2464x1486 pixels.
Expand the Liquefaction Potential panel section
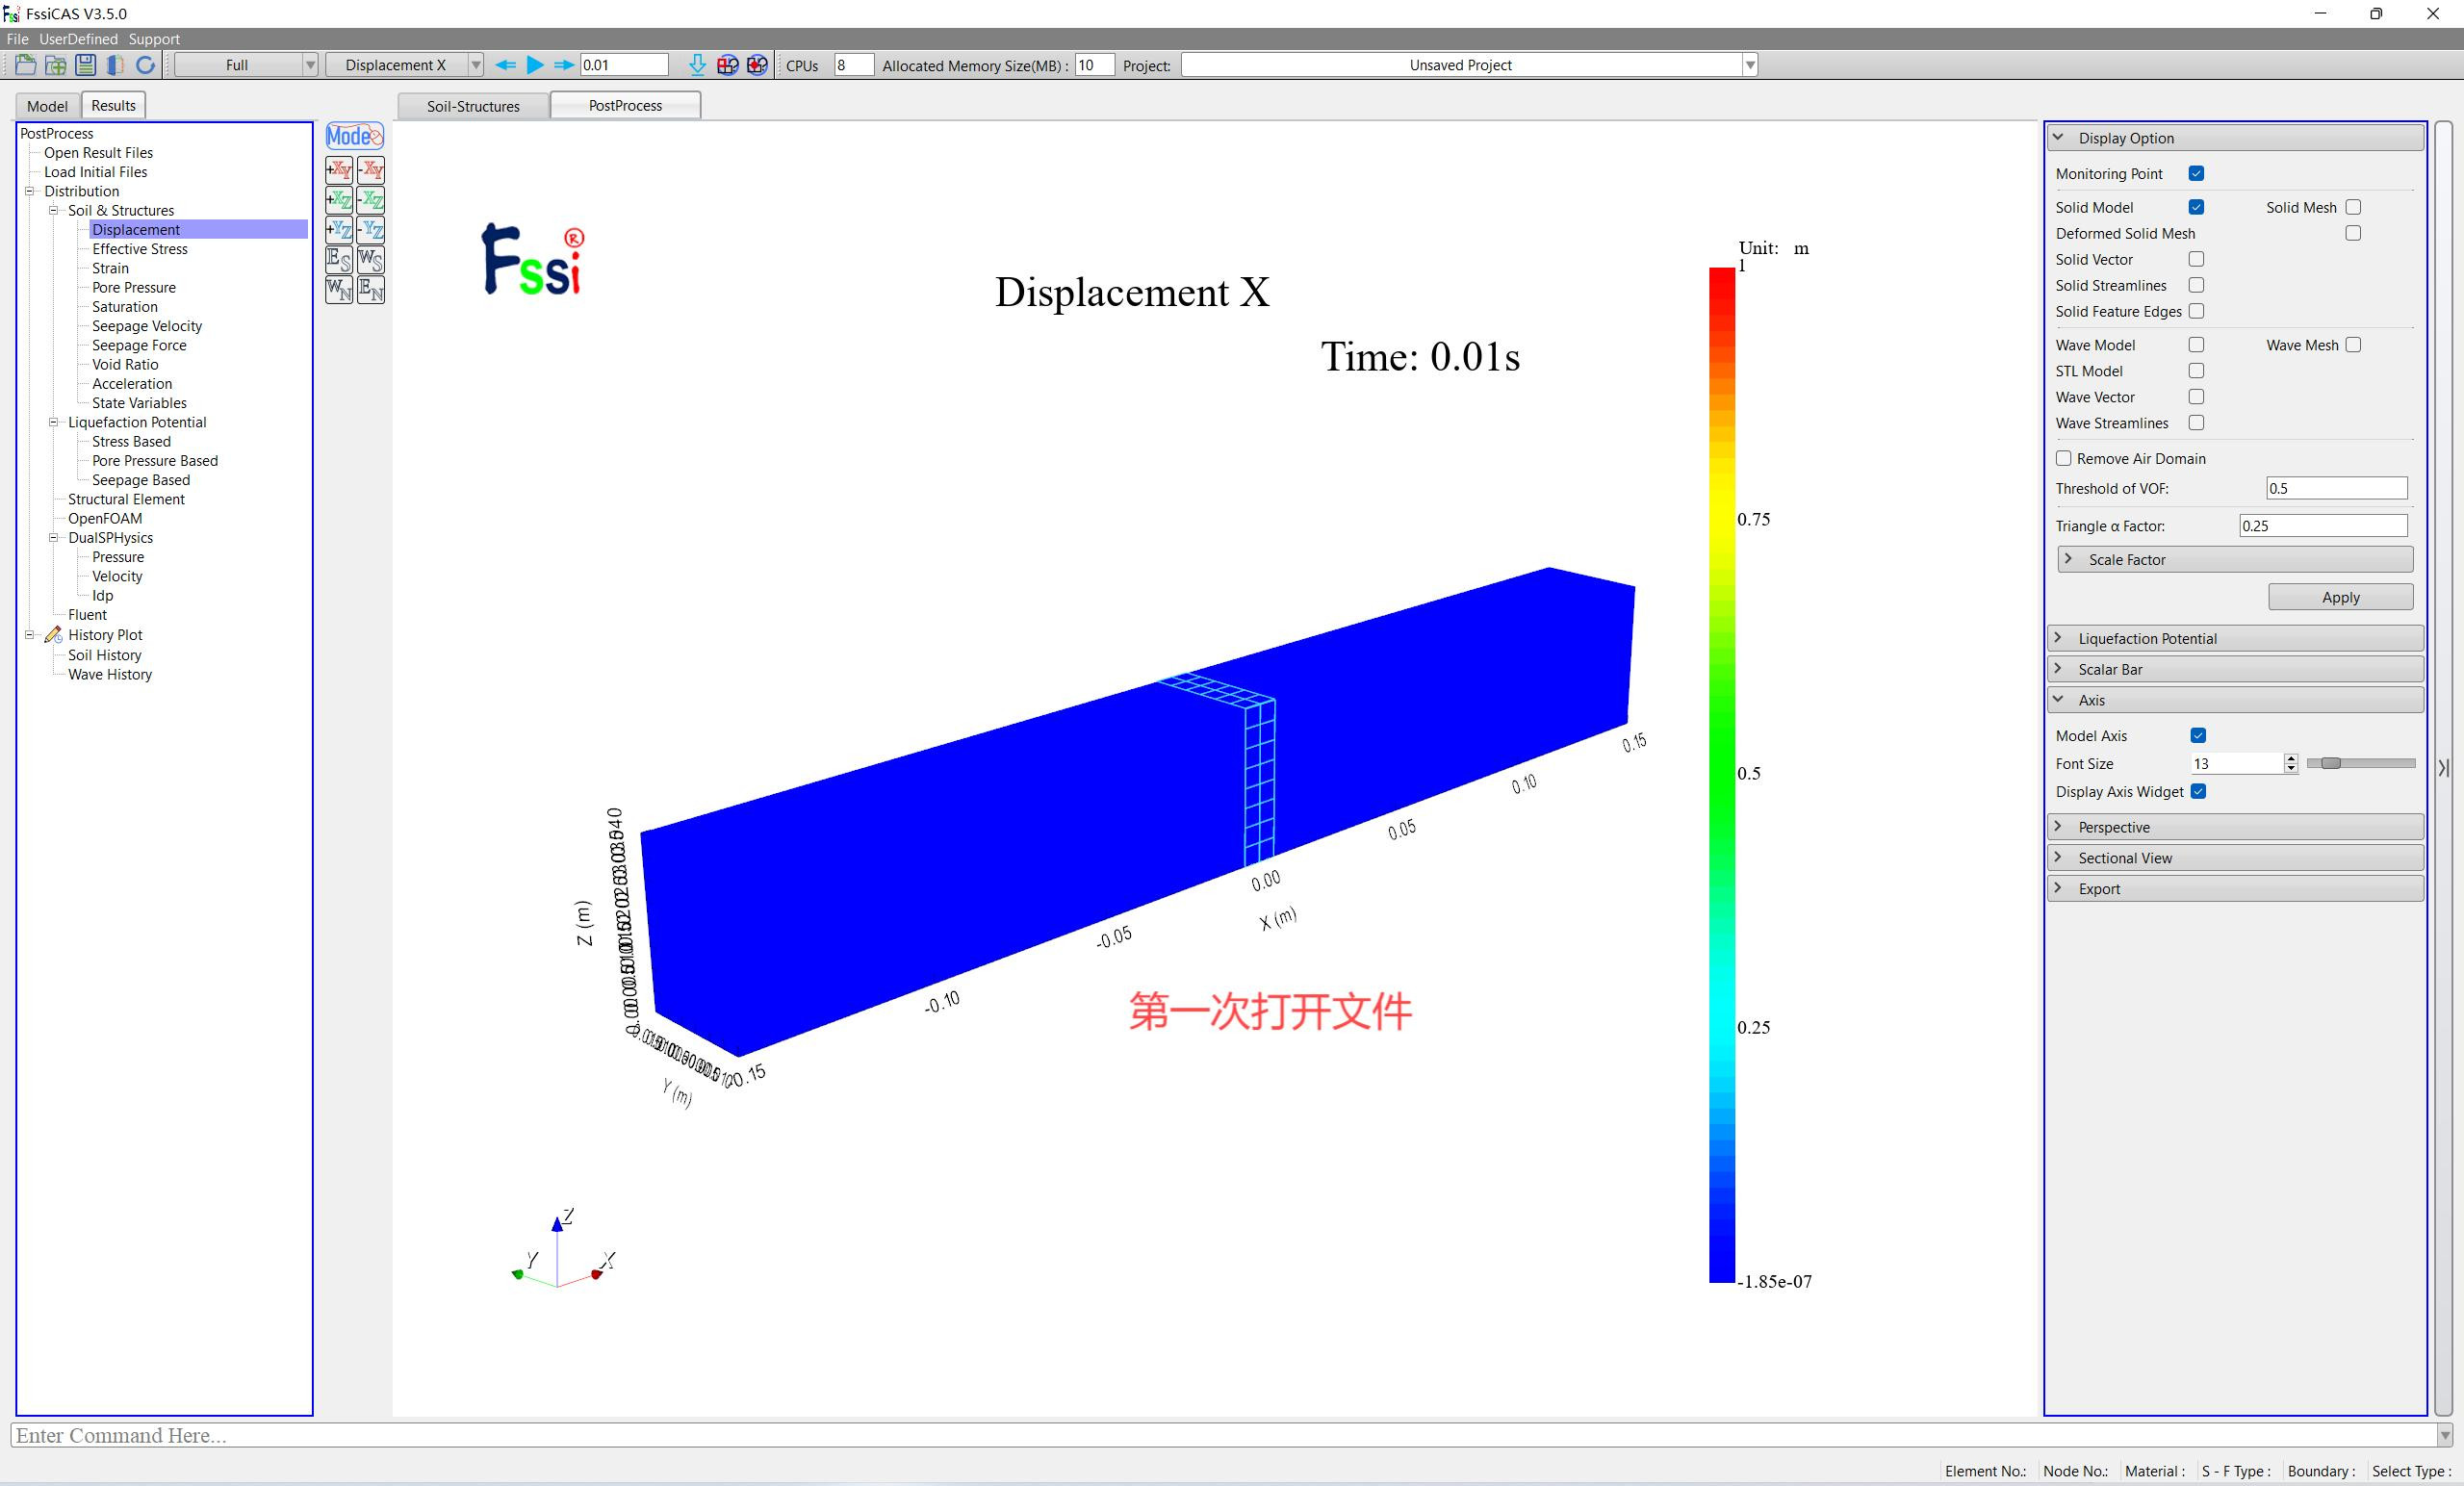(2235, 639)
